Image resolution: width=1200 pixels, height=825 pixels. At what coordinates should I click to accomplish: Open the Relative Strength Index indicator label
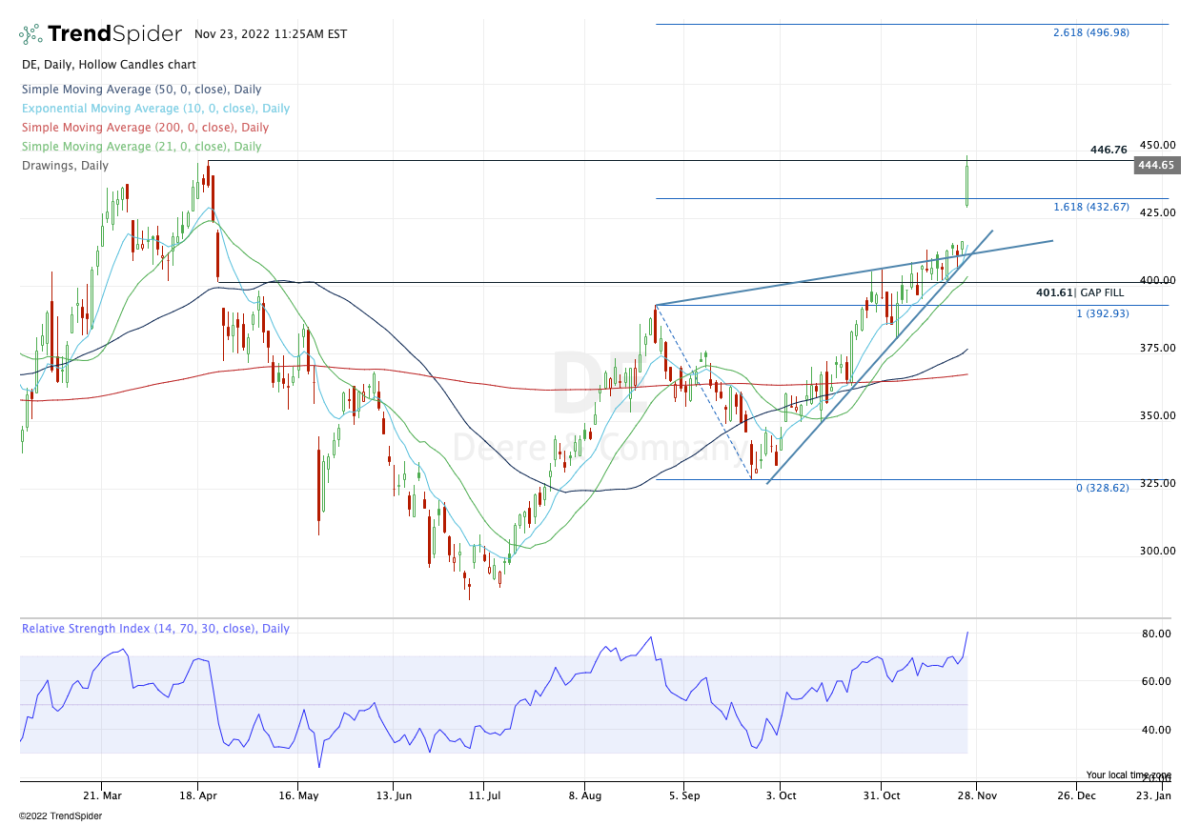(x=155, y=629)
